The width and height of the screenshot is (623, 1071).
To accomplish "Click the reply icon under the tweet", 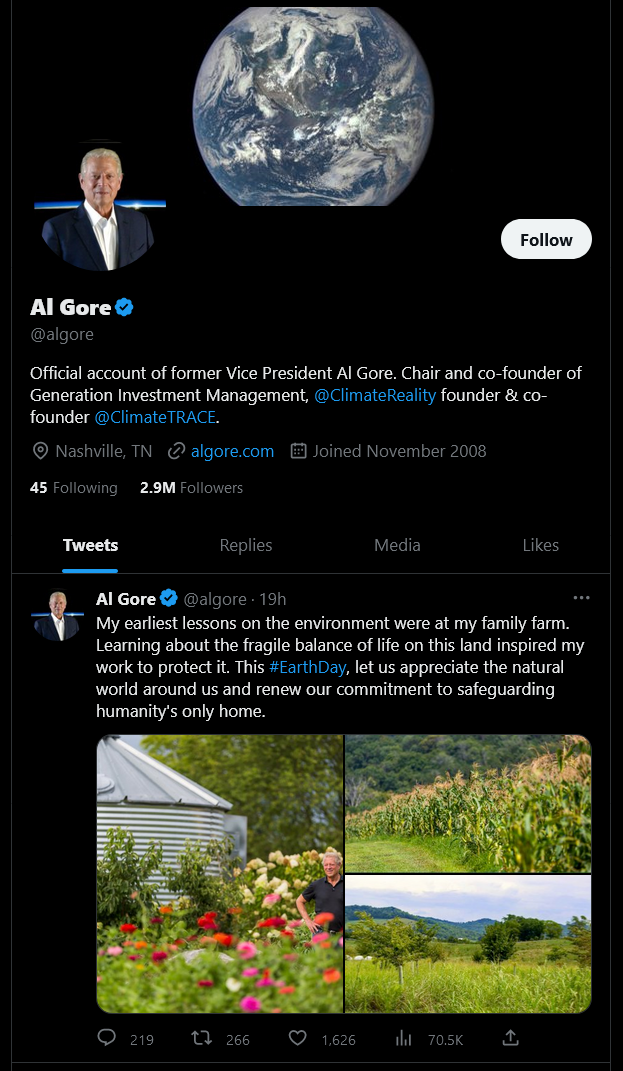I will coord(107,1039).
